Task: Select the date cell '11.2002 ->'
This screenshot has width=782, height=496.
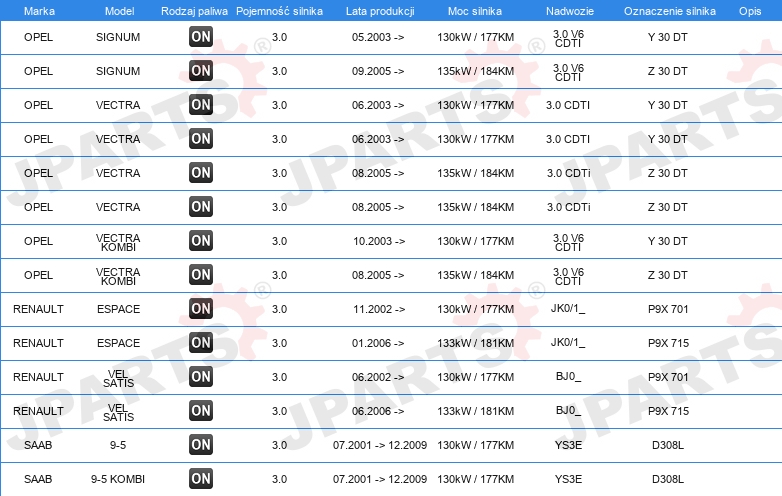Action: (x=379, y=309)
